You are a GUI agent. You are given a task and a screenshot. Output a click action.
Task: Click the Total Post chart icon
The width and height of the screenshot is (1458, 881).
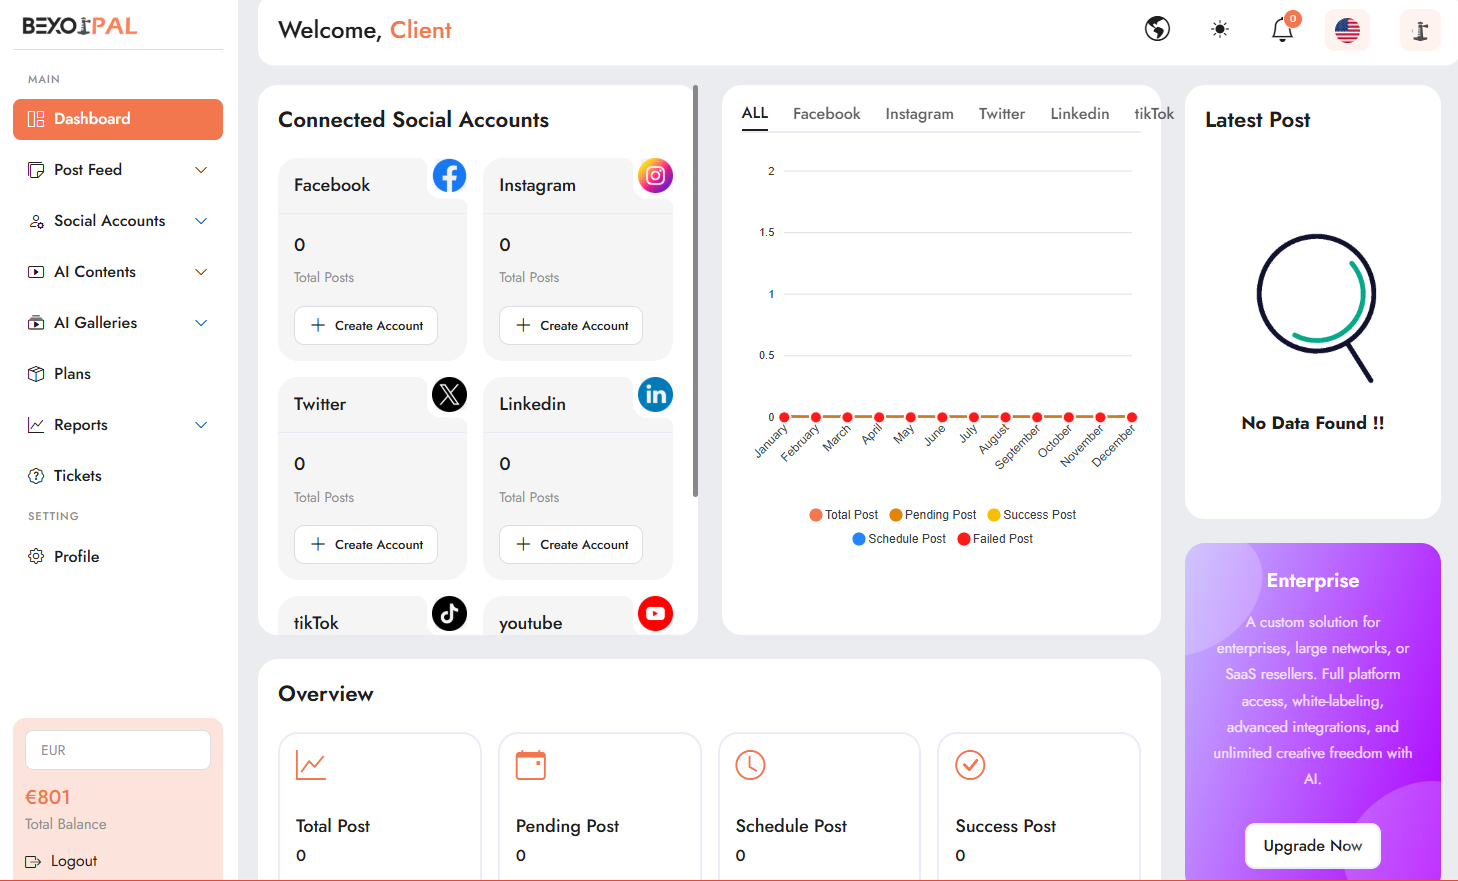311,766
